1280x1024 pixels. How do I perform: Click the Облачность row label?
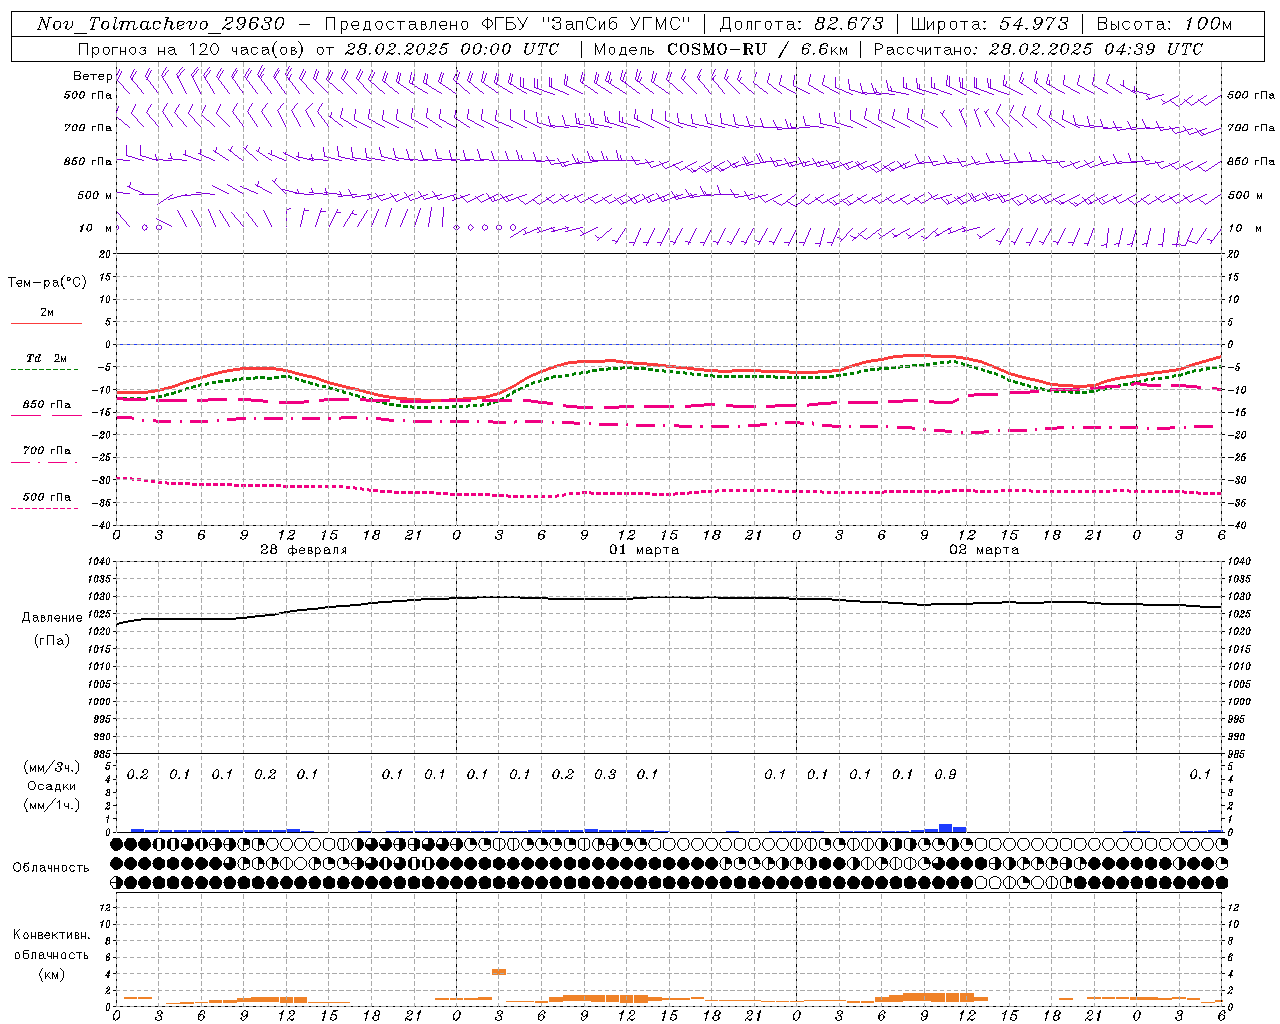(51, 868)
